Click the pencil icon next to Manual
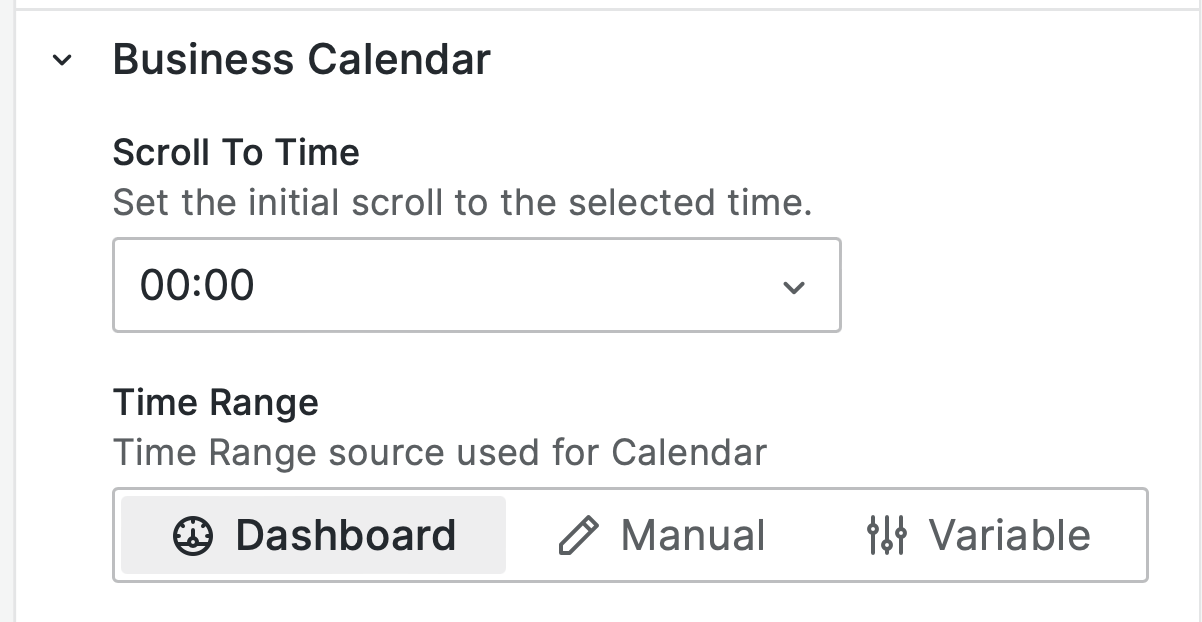1202x622 pixels. click(x=577, y=536)
